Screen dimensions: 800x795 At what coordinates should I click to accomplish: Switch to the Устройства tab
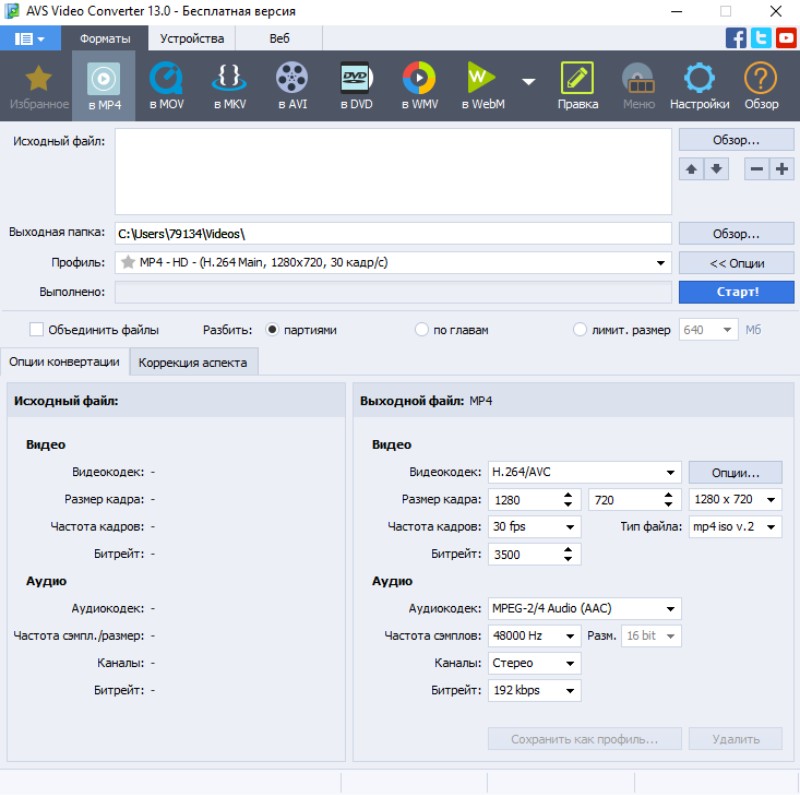click(192, 38)
